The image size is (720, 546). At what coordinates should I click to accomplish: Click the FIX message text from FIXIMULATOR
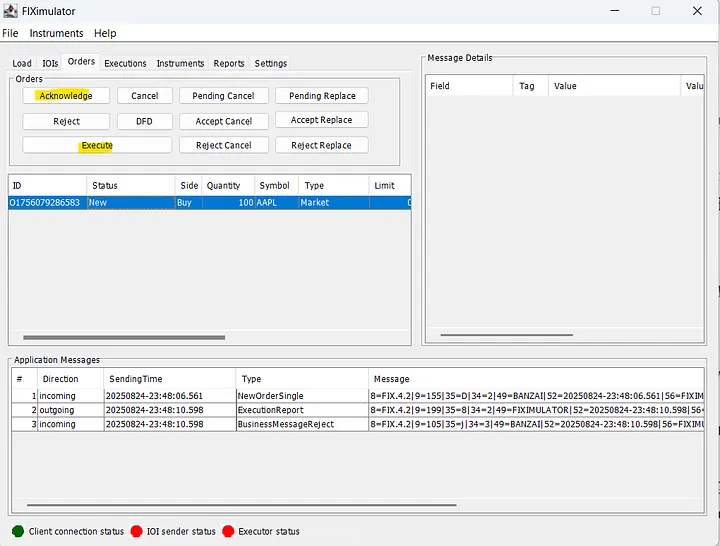[x=536, y=410]
